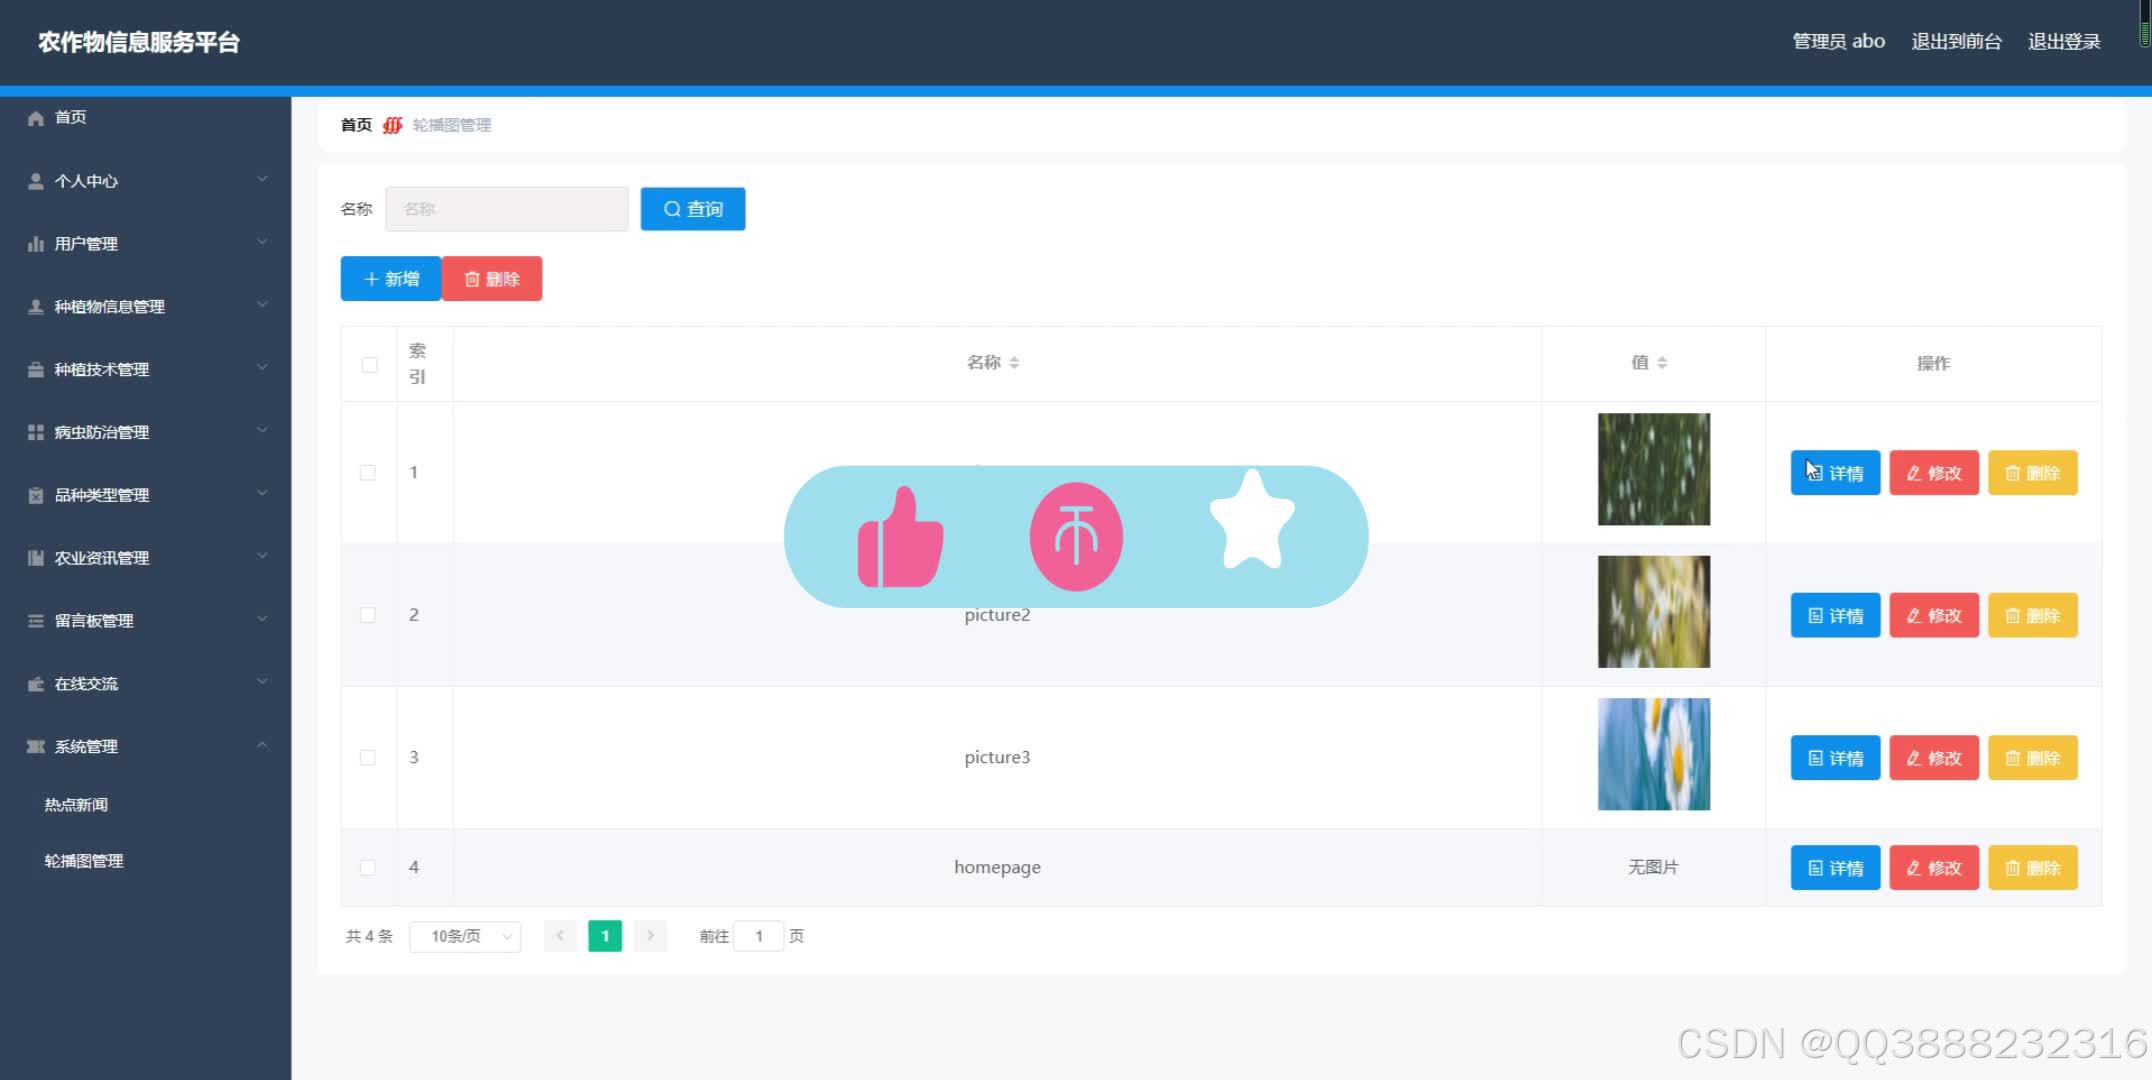The height and width of the screenshot is (1080, 2152).
Task: Select the checkbox for homepage row
Action: [x=368, y=867]
